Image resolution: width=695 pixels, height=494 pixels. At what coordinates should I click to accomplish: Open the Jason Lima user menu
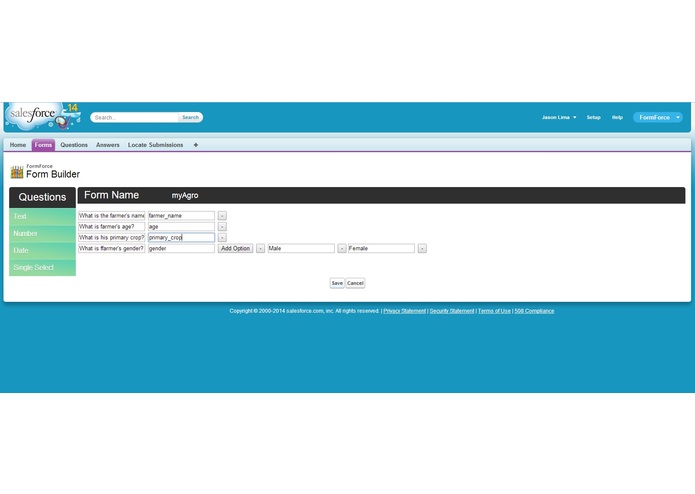tap(559, 117)
